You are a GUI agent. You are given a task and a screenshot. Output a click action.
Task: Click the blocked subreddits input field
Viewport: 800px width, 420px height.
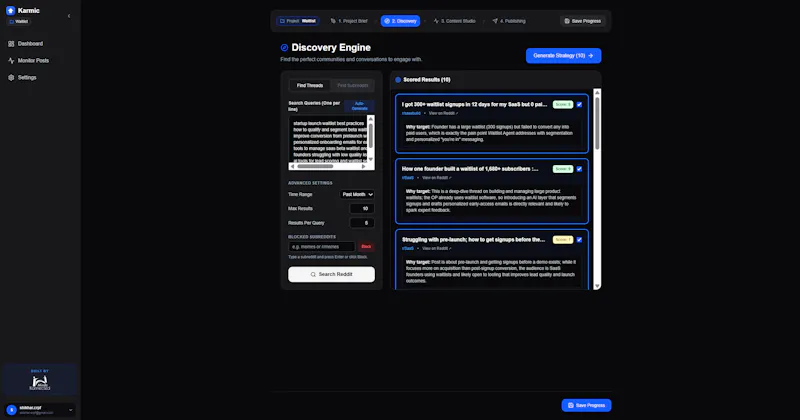pyautogui.click(x=321, y=246)
